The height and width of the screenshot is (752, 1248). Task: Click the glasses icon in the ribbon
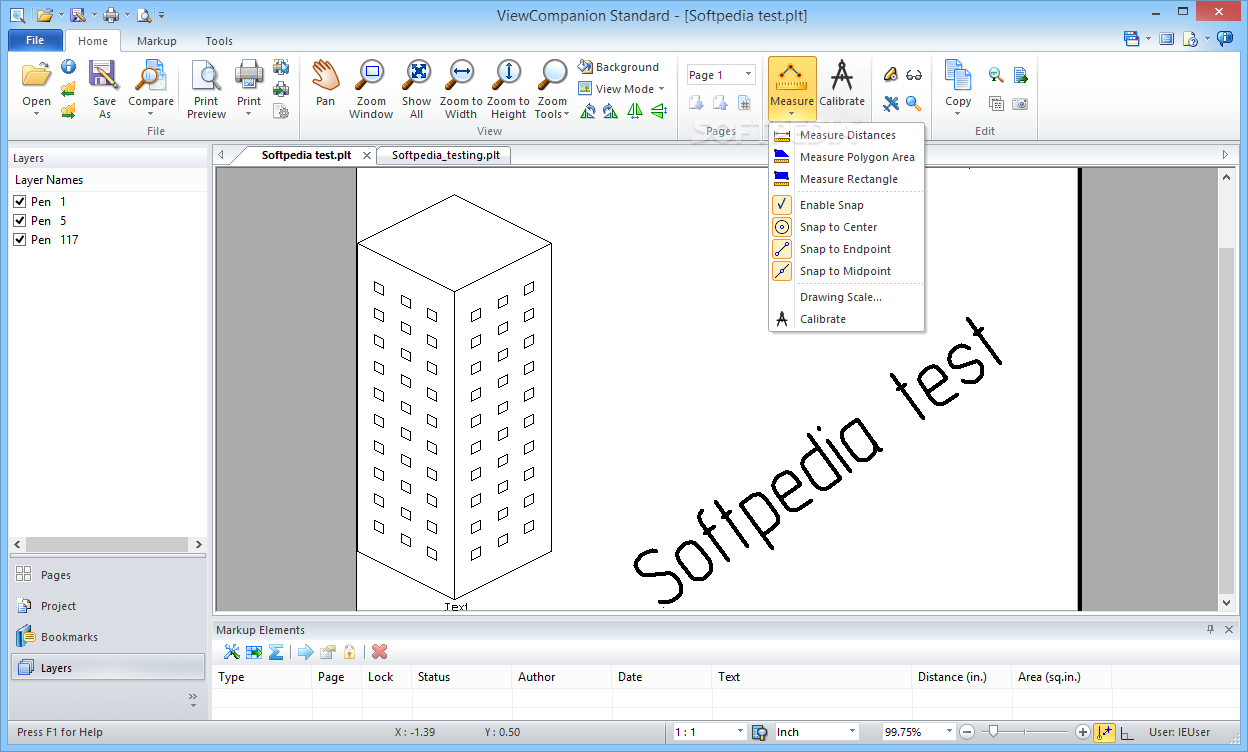(914, 75)
